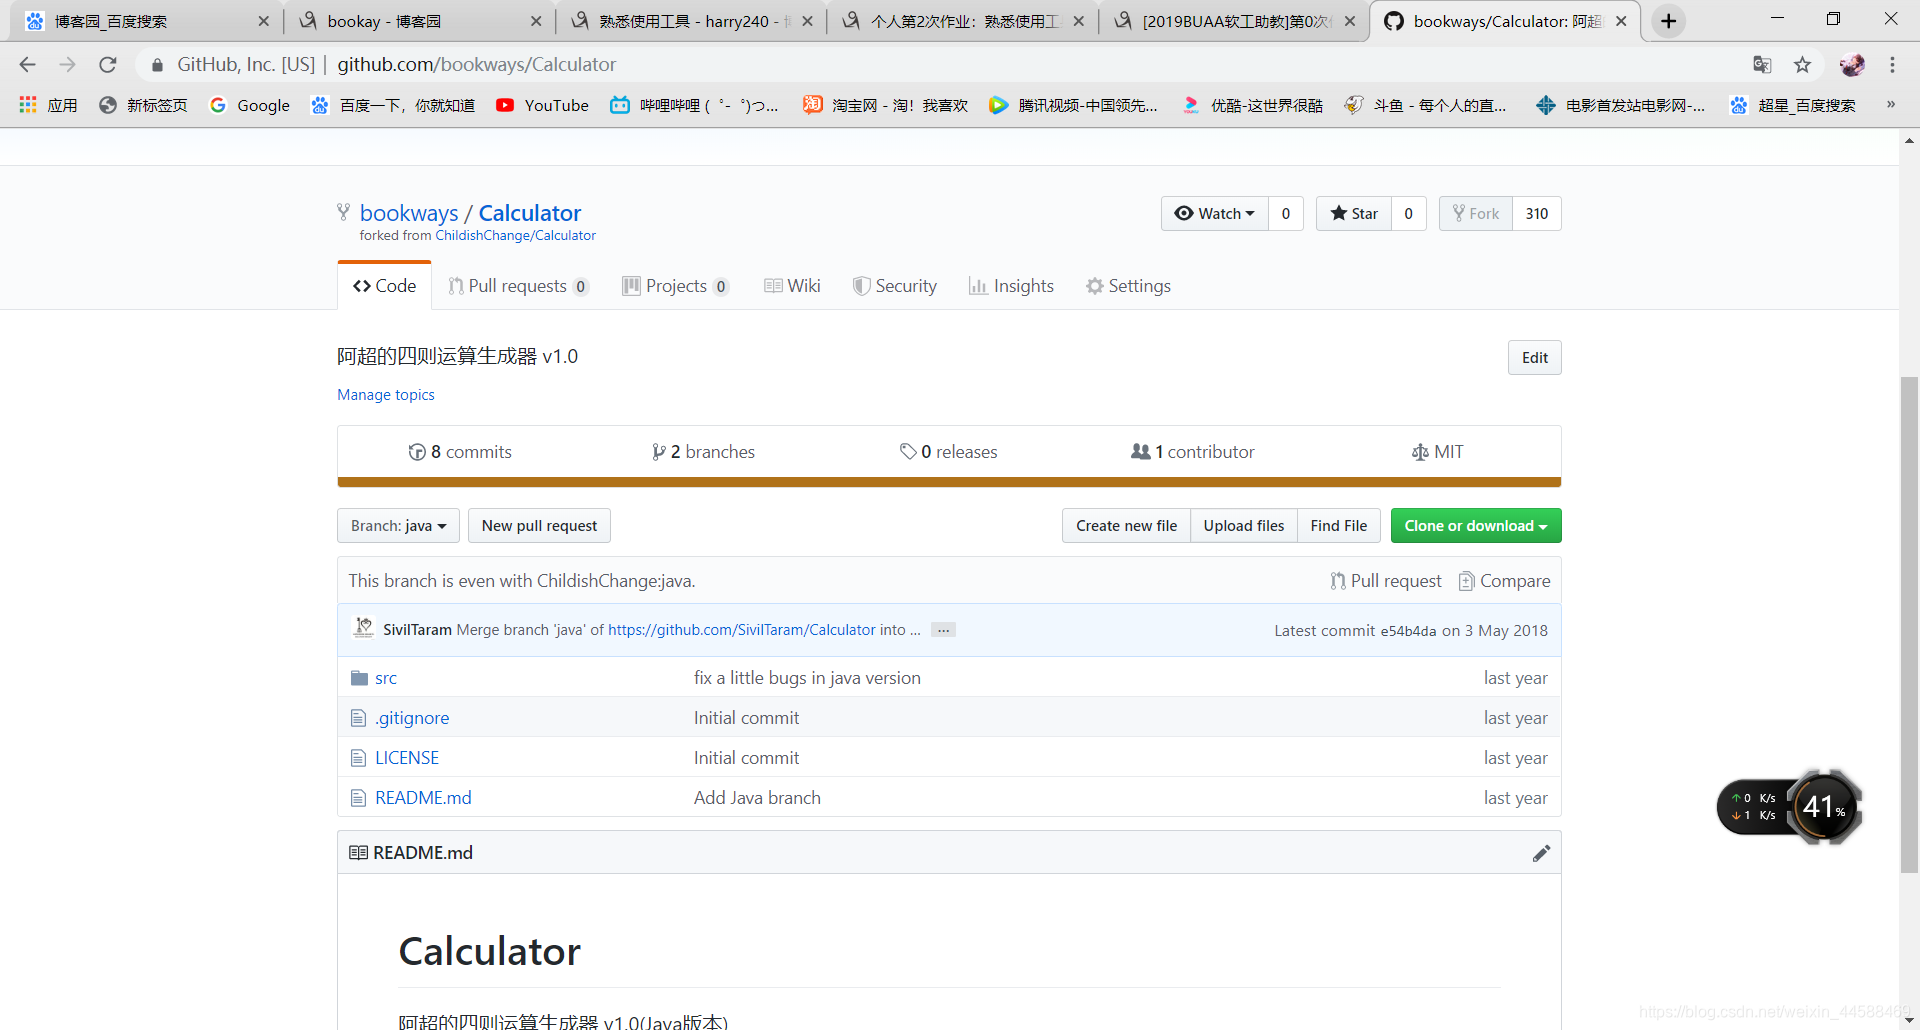The image size is (1920, 1030).
Task: Open the .gitignore file
Action: pyautogui.click(x=412, y=718)
